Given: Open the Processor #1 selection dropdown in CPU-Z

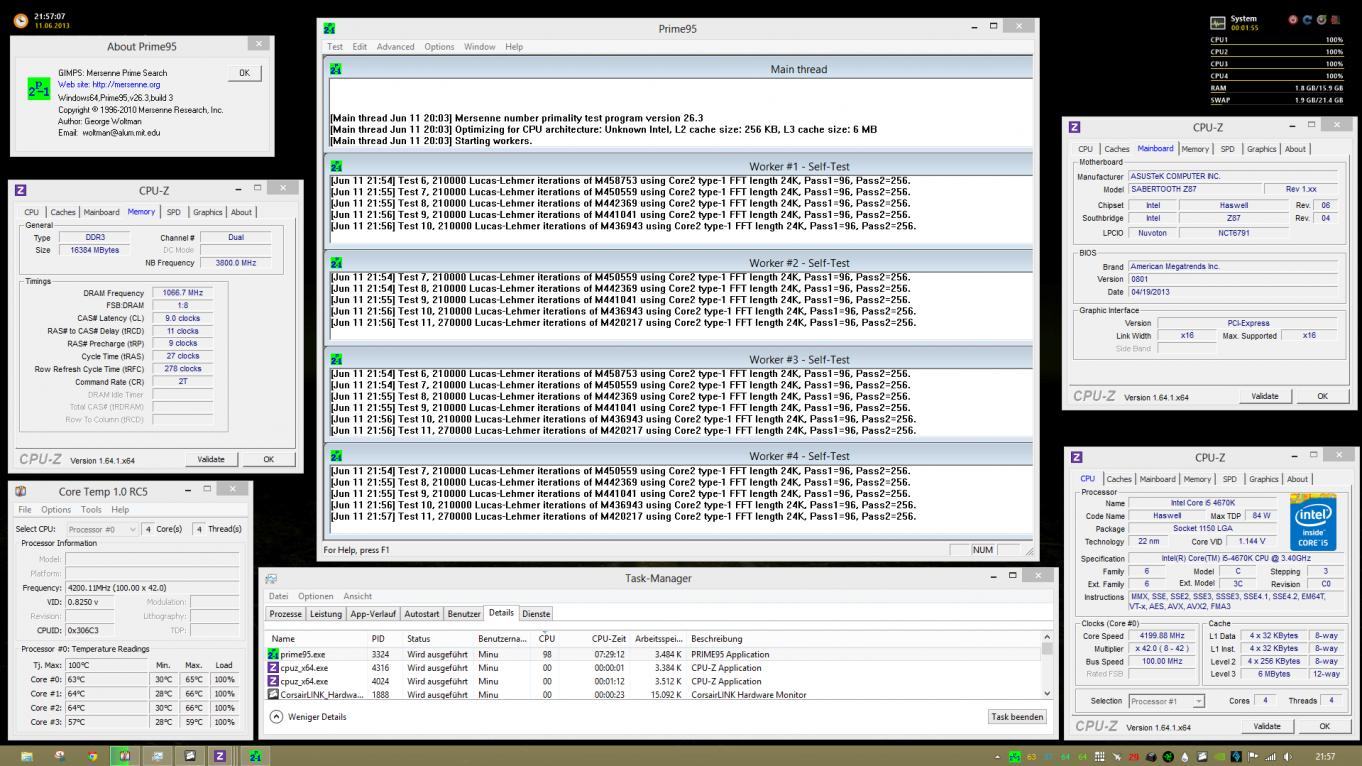Looking at the screenshot, I should pos(1167,701).
